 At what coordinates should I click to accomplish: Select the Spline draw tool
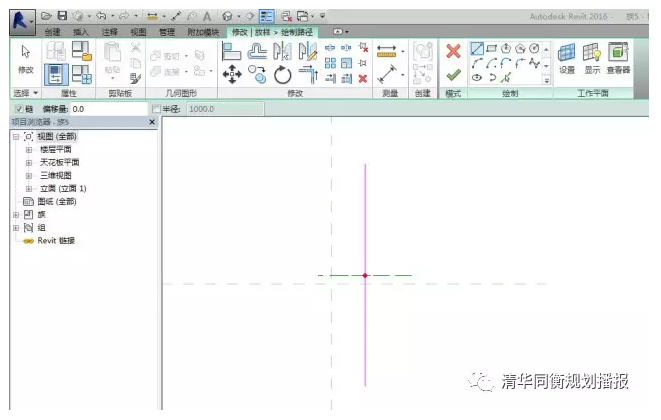click(x=535, y=64)
